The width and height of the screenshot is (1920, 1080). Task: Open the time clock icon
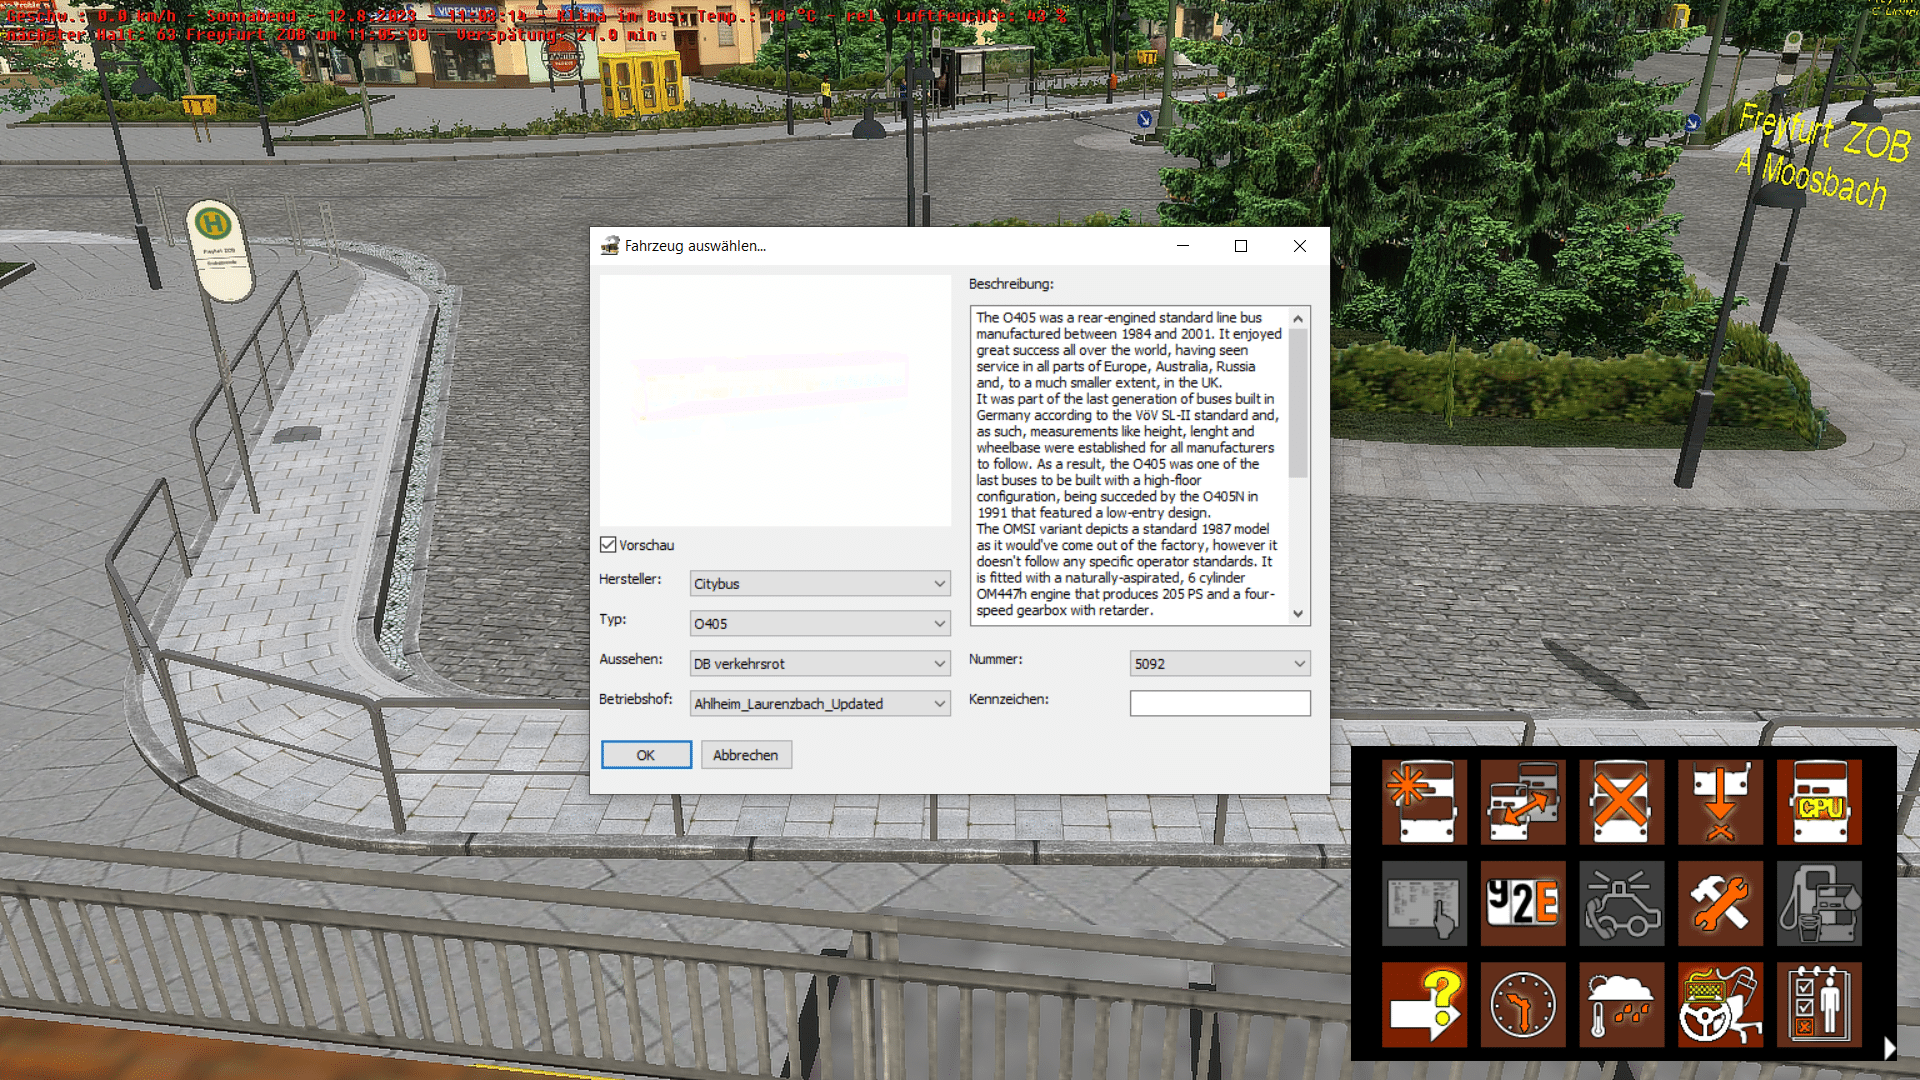click(1522, 1004)
